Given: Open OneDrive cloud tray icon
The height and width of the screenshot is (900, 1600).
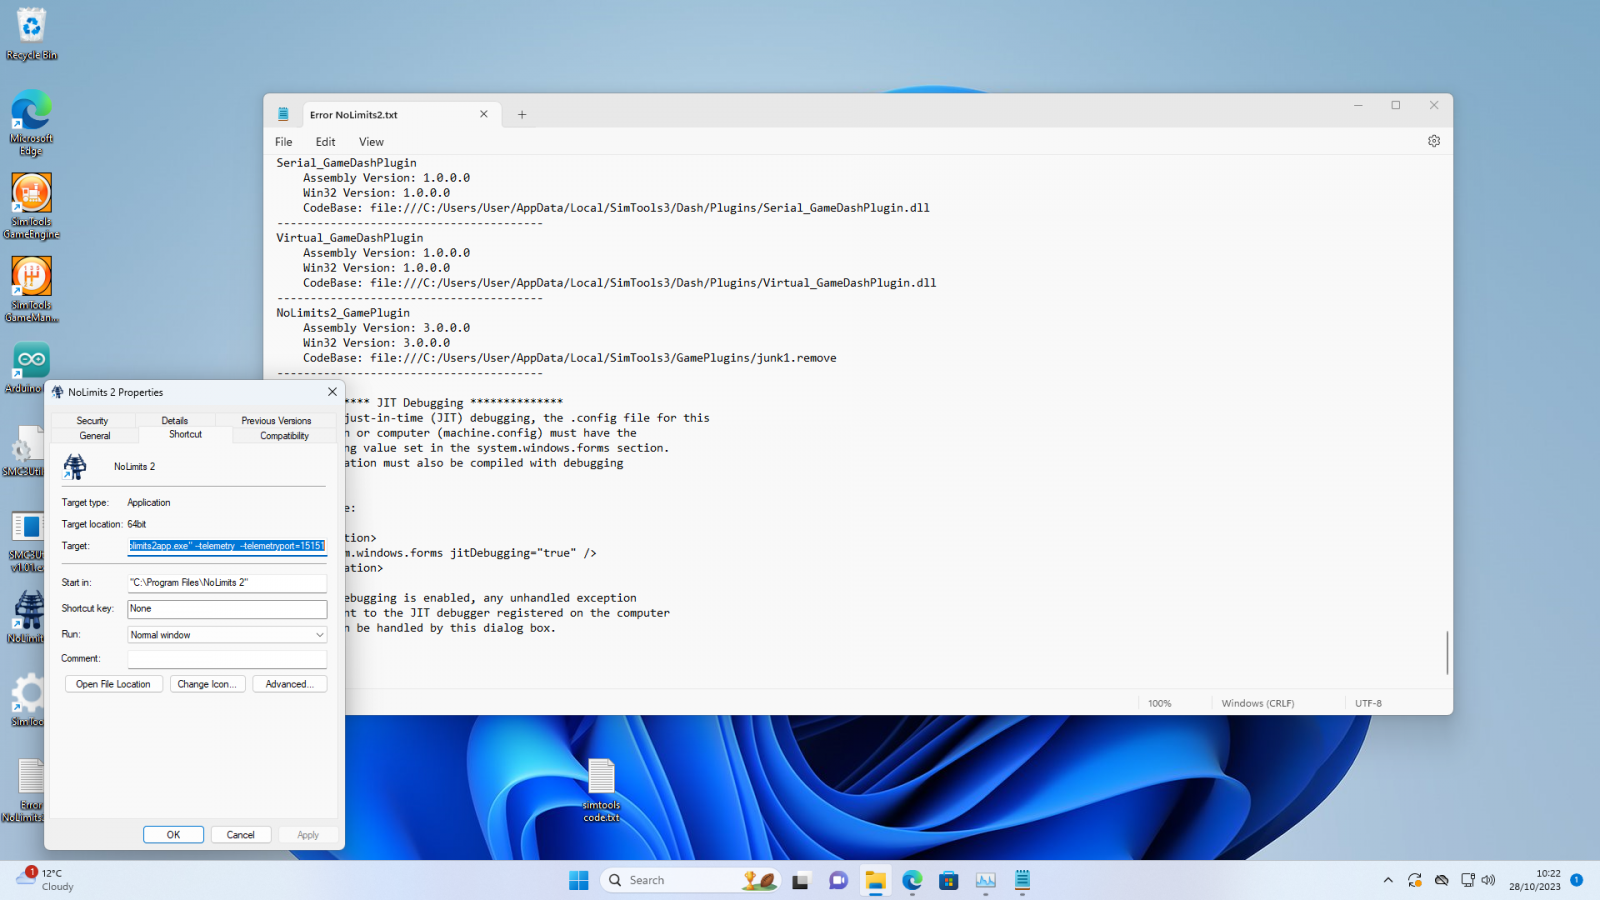Looking at the screenshot, I should coord(1441,880).
